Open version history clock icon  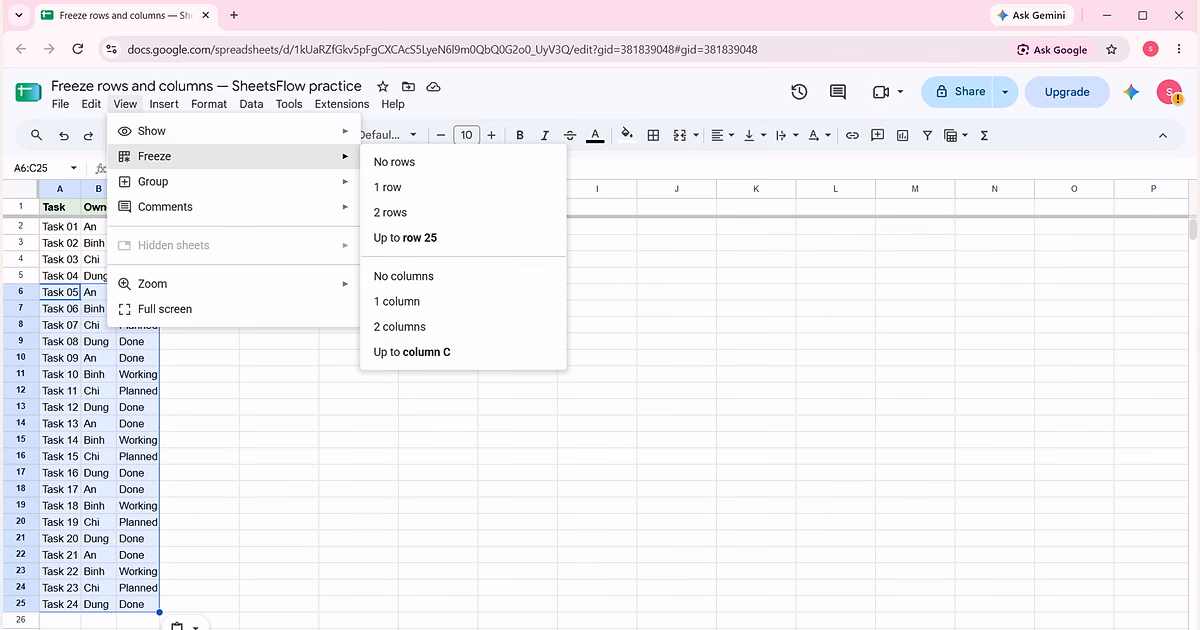799,92
